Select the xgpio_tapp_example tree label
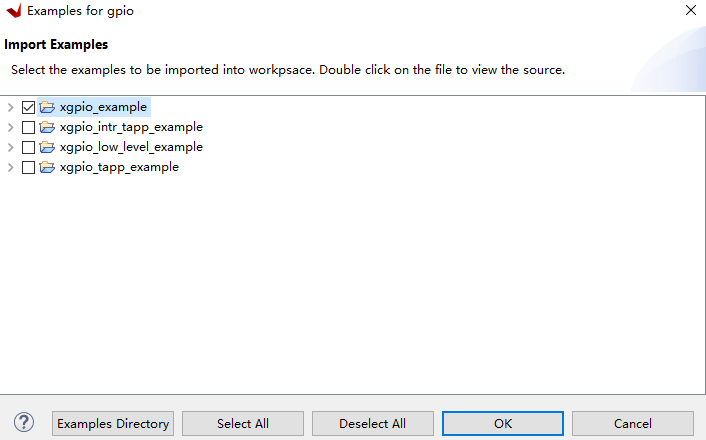The height and width of the screenshot is (440, 706). click(x=119, y=167)
